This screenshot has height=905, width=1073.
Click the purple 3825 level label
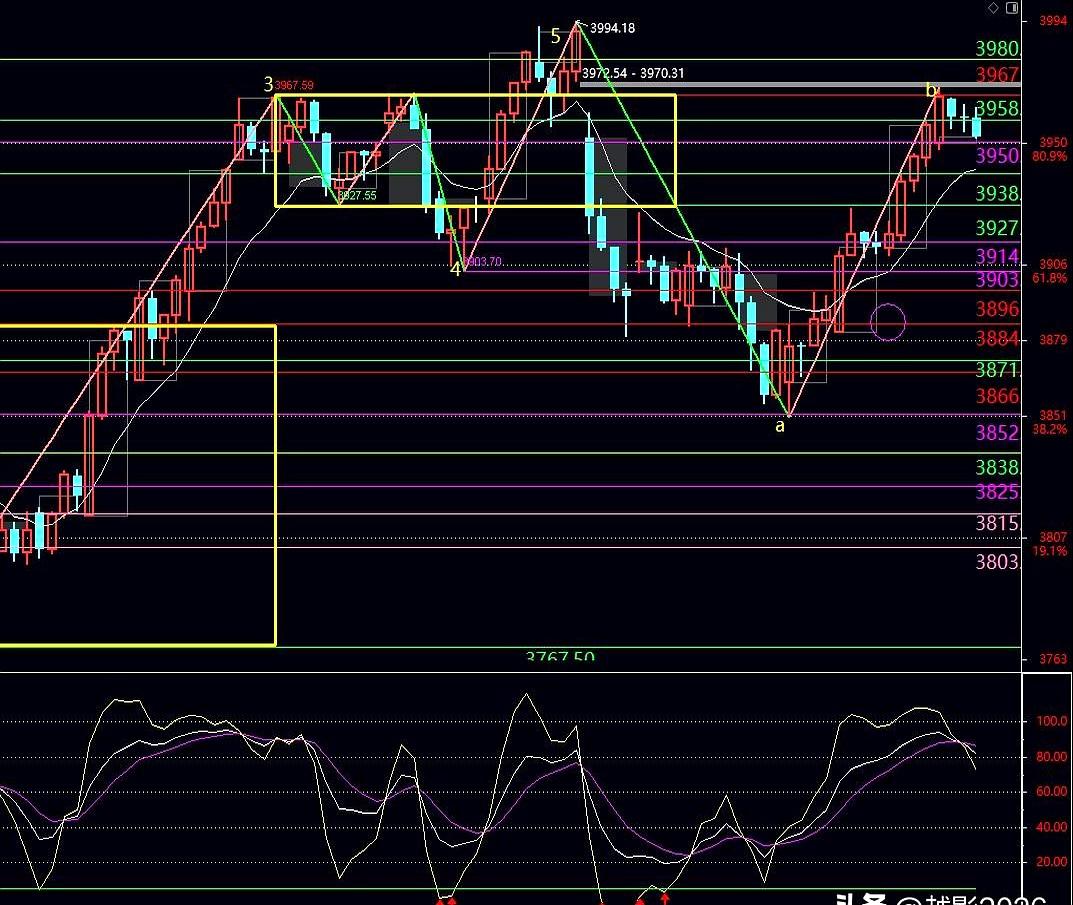coord(998,492)
